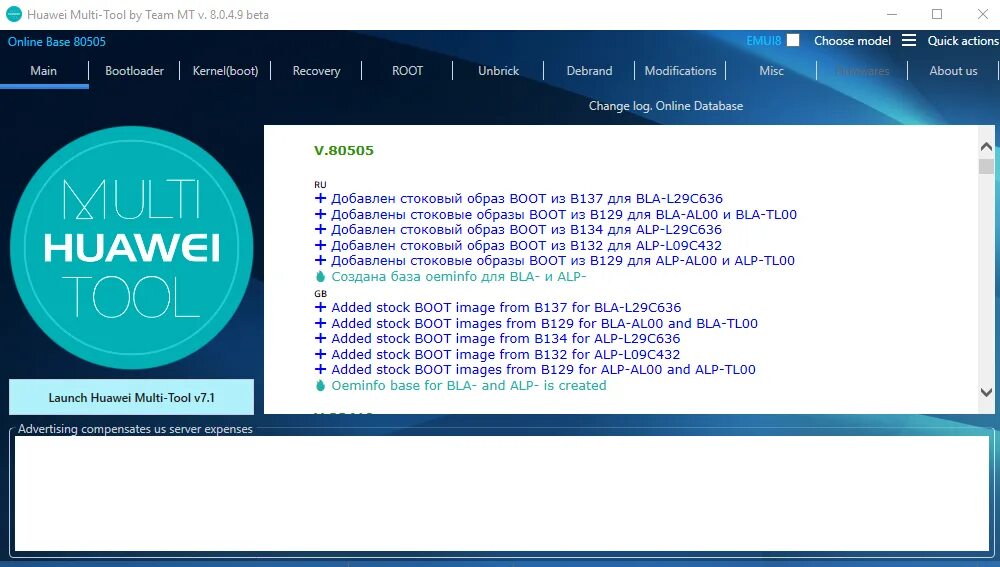This screenshot has width=1000, height=567.
Task: Click the empty advertising panel area
Action: coord(502,493)
